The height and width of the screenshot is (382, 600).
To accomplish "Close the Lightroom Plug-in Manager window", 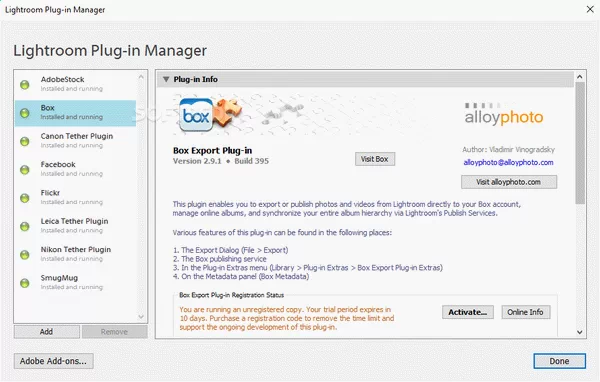I will tap(590, 9).
